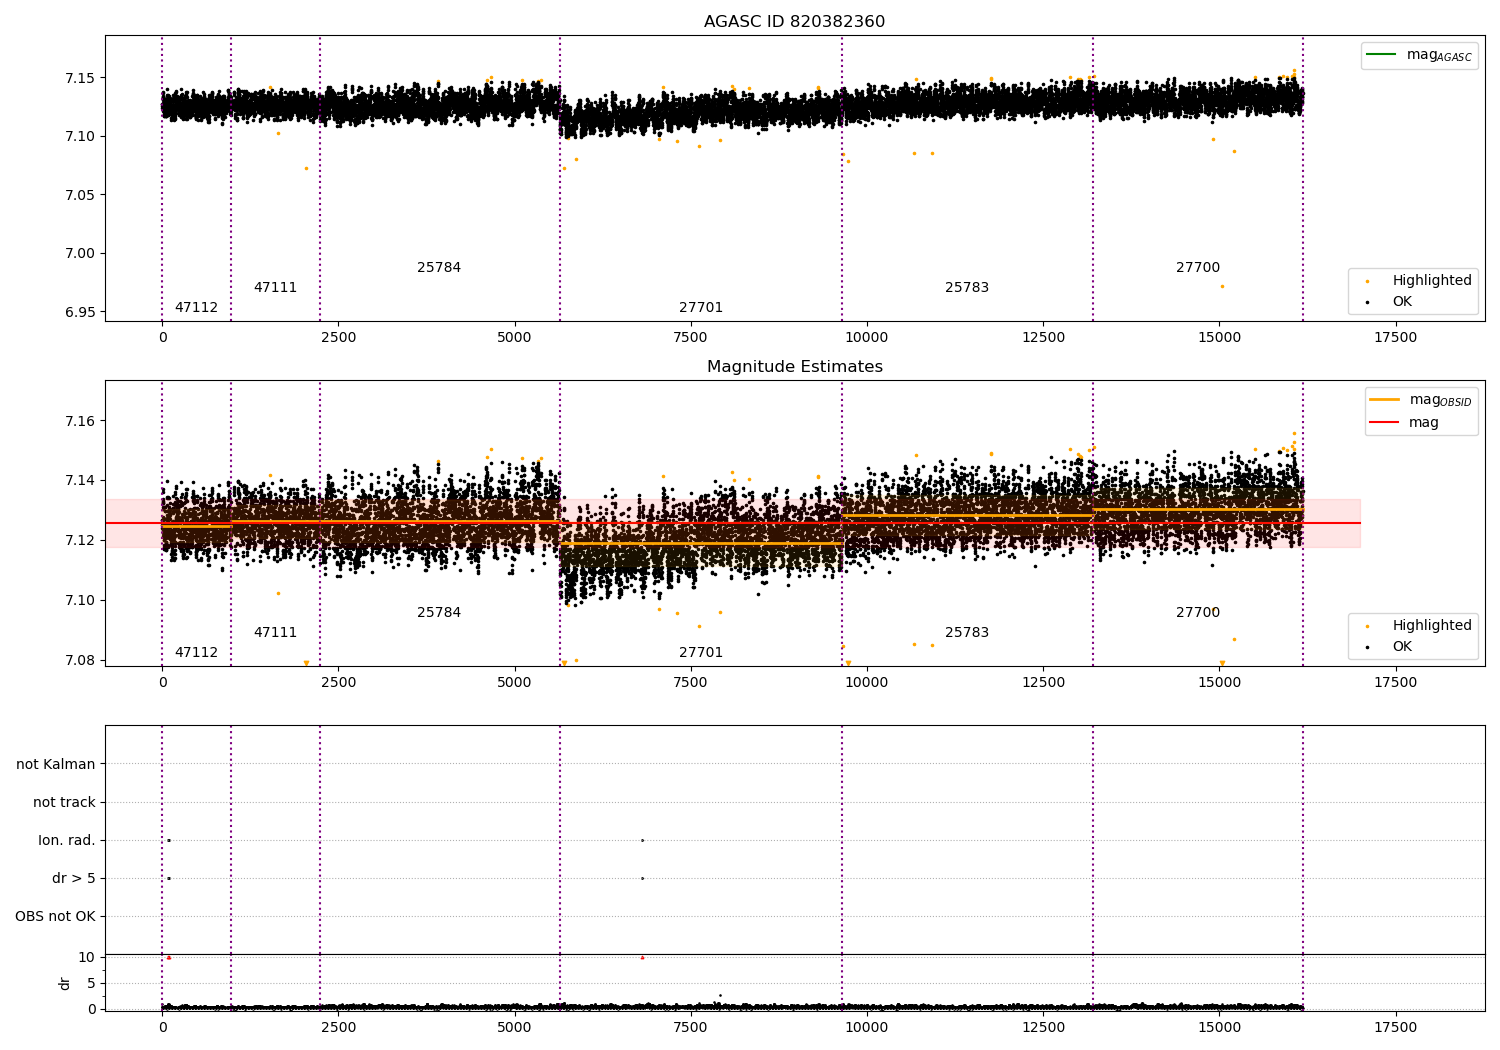Screen dimensions: 1500x1050
Task: Click the dr y-tick labeled 10
Action: [86, 958]
